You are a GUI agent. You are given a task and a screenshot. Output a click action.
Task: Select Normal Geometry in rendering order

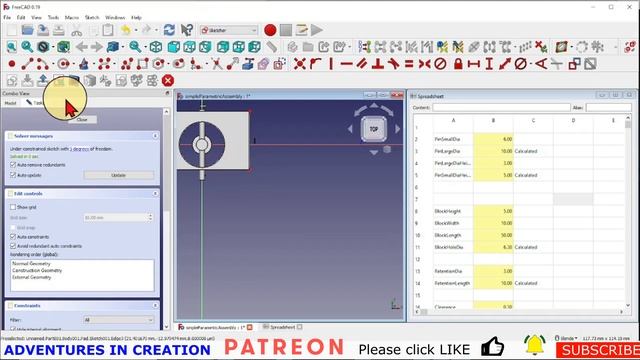(x=31, y=264)
